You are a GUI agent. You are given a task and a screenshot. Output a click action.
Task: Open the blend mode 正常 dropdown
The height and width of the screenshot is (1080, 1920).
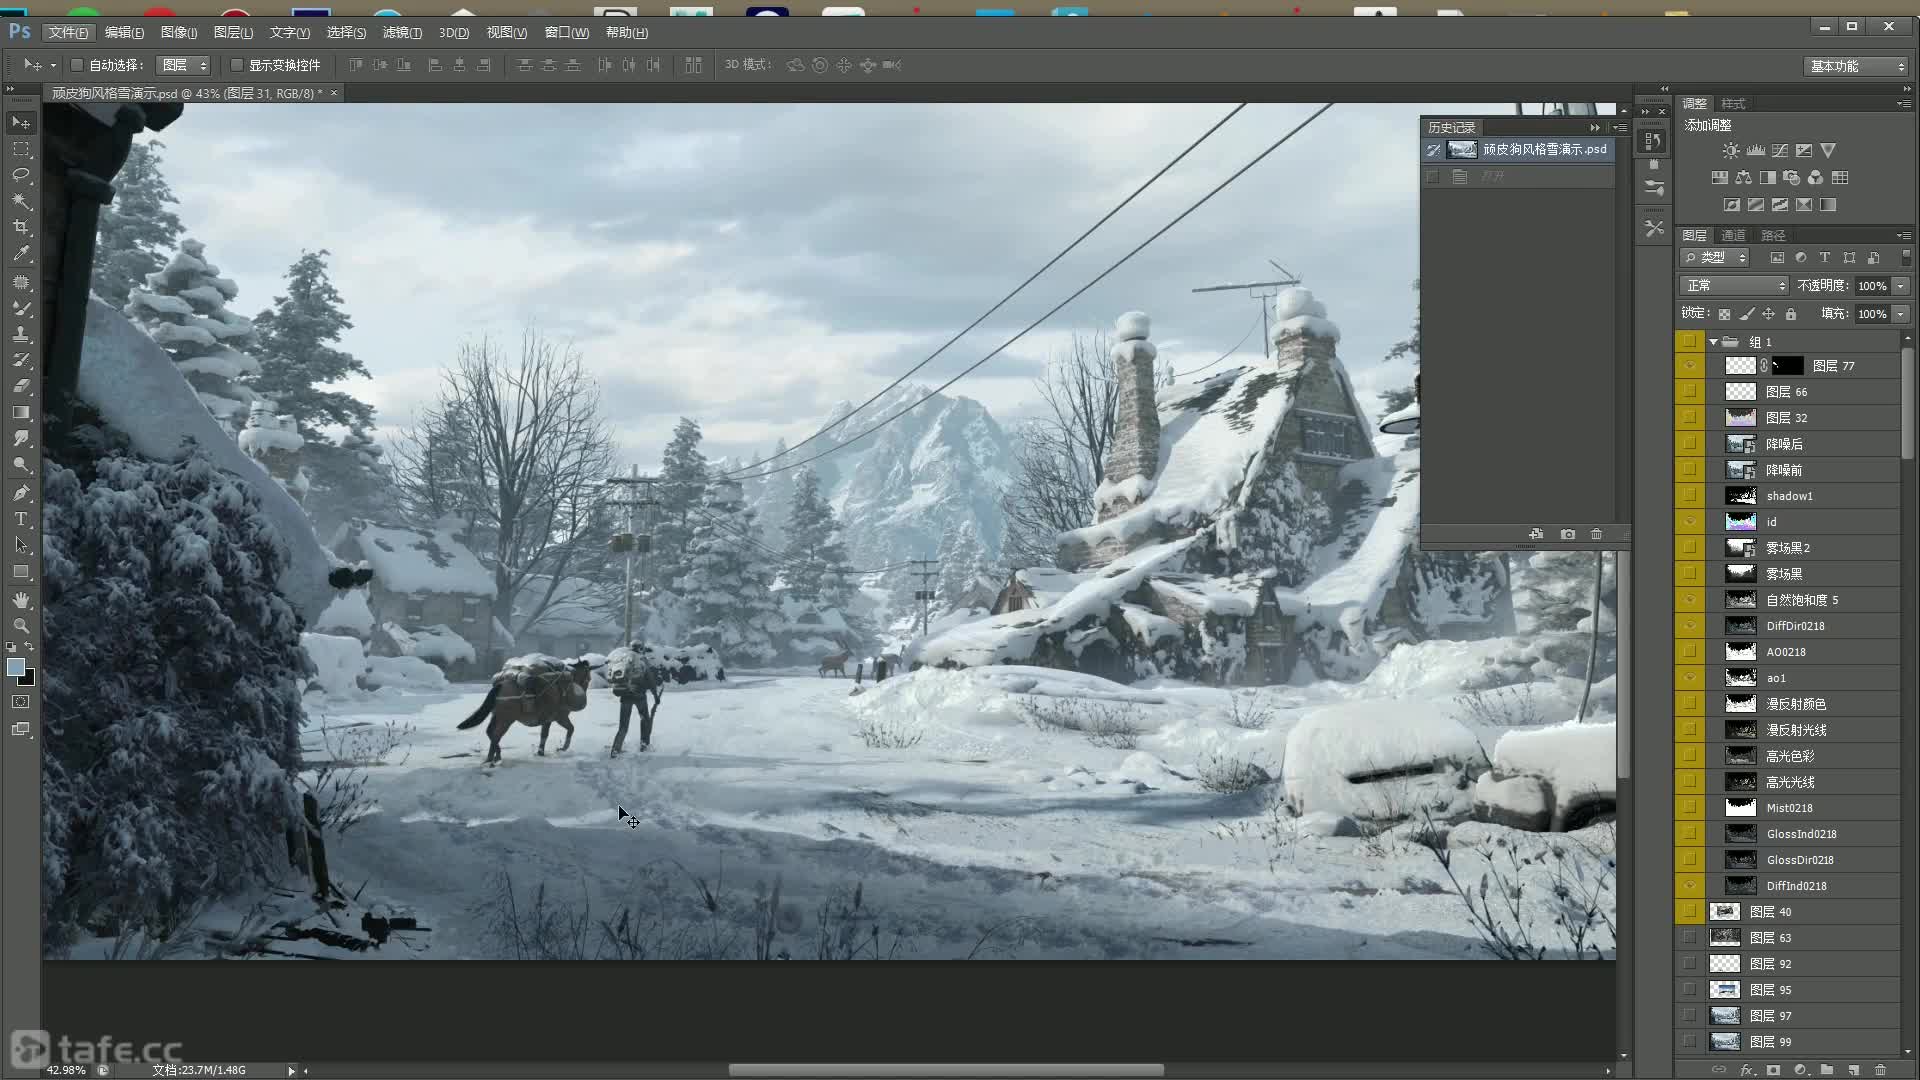pos(1734,286)
